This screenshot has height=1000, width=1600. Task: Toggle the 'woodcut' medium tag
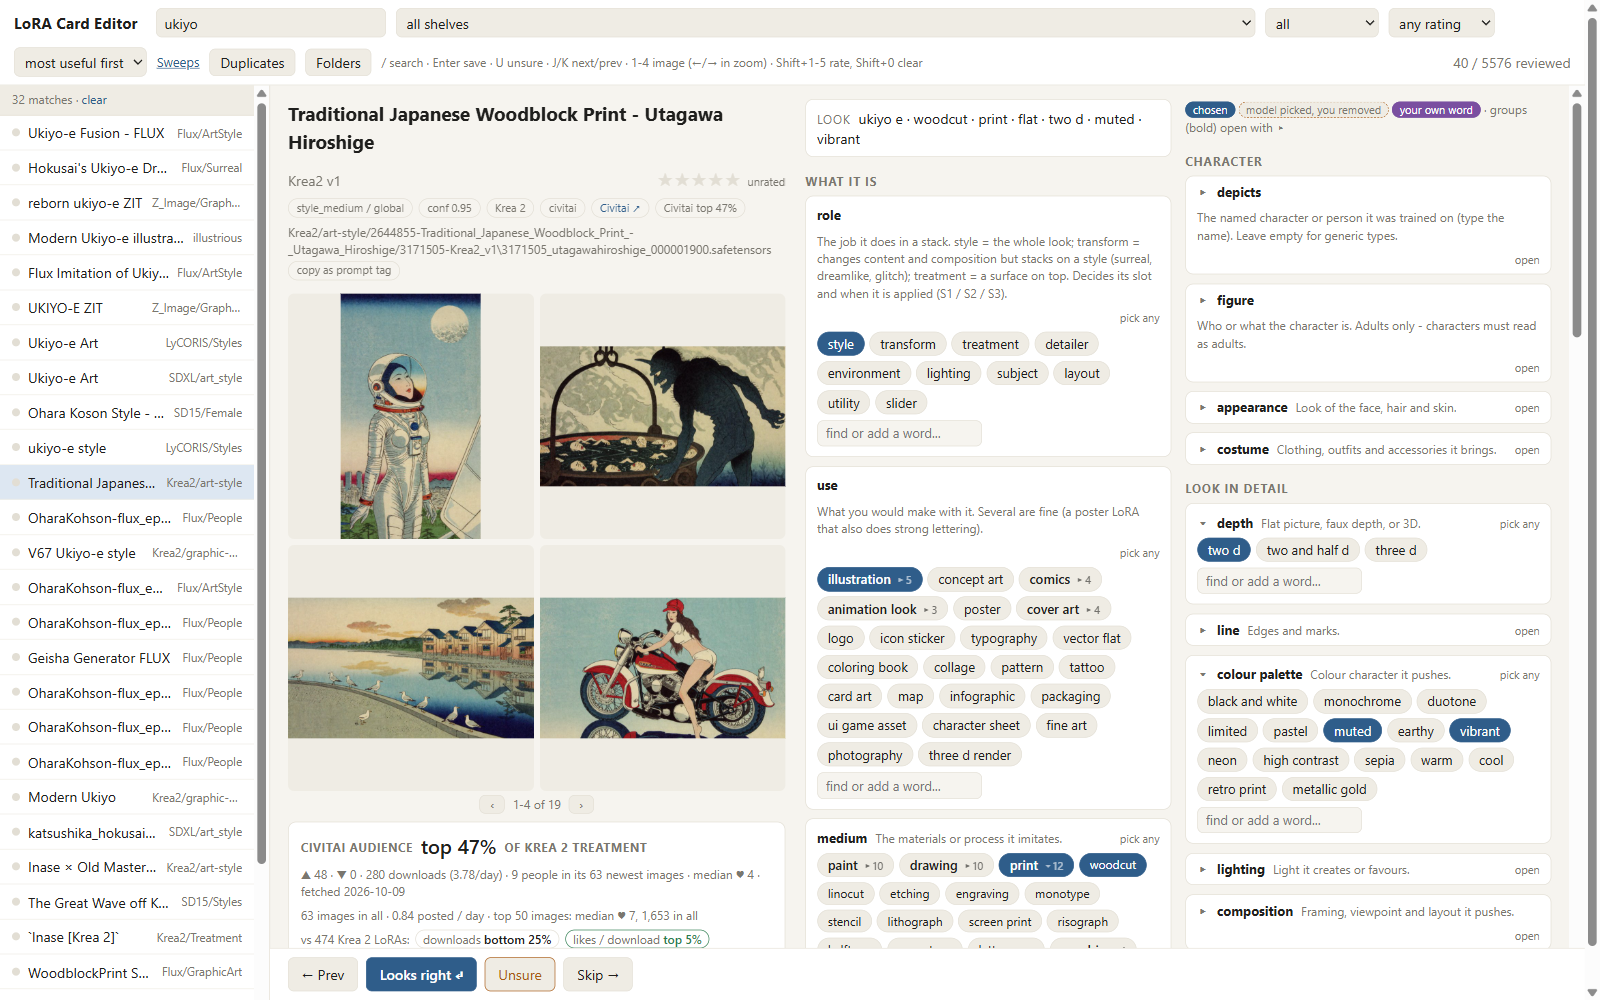[1112, 865]
